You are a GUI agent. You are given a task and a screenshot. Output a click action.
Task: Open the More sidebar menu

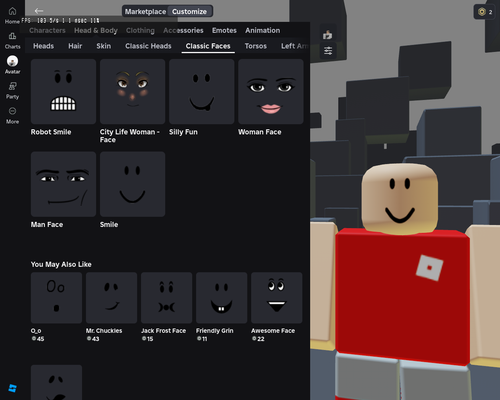click(x=12, y=111)
